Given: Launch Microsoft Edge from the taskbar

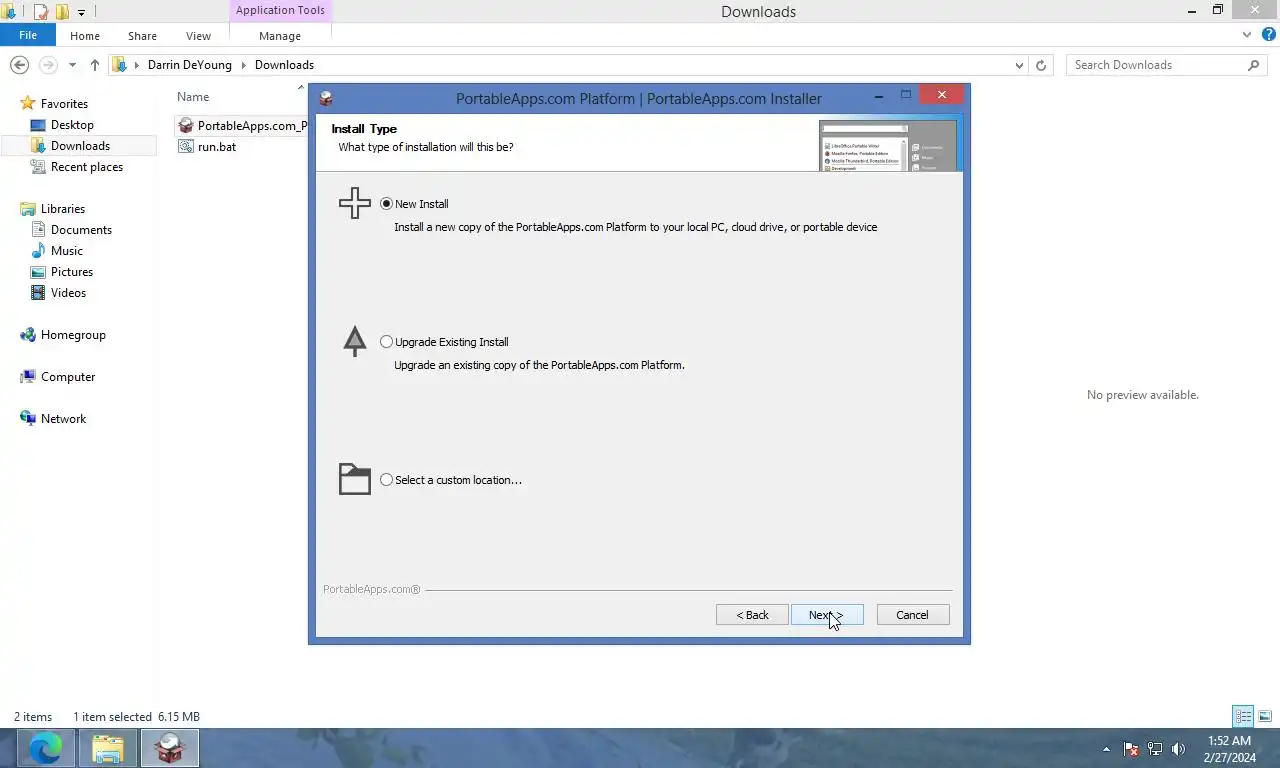Looking at the screenshot, I should (x=45, y=748).
